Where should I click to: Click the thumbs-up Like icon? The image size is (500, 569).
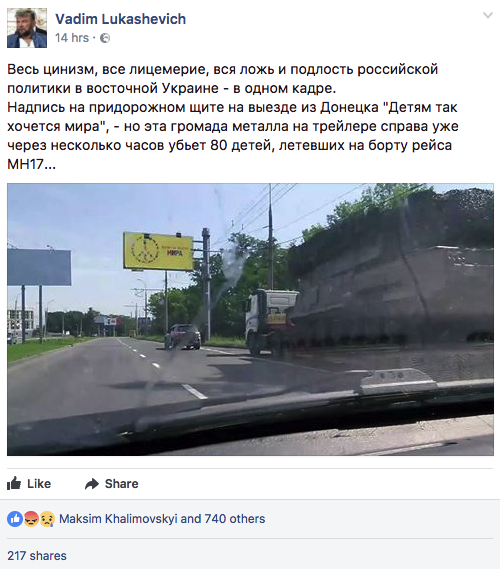pyautogui.click(x=14, y=483)
